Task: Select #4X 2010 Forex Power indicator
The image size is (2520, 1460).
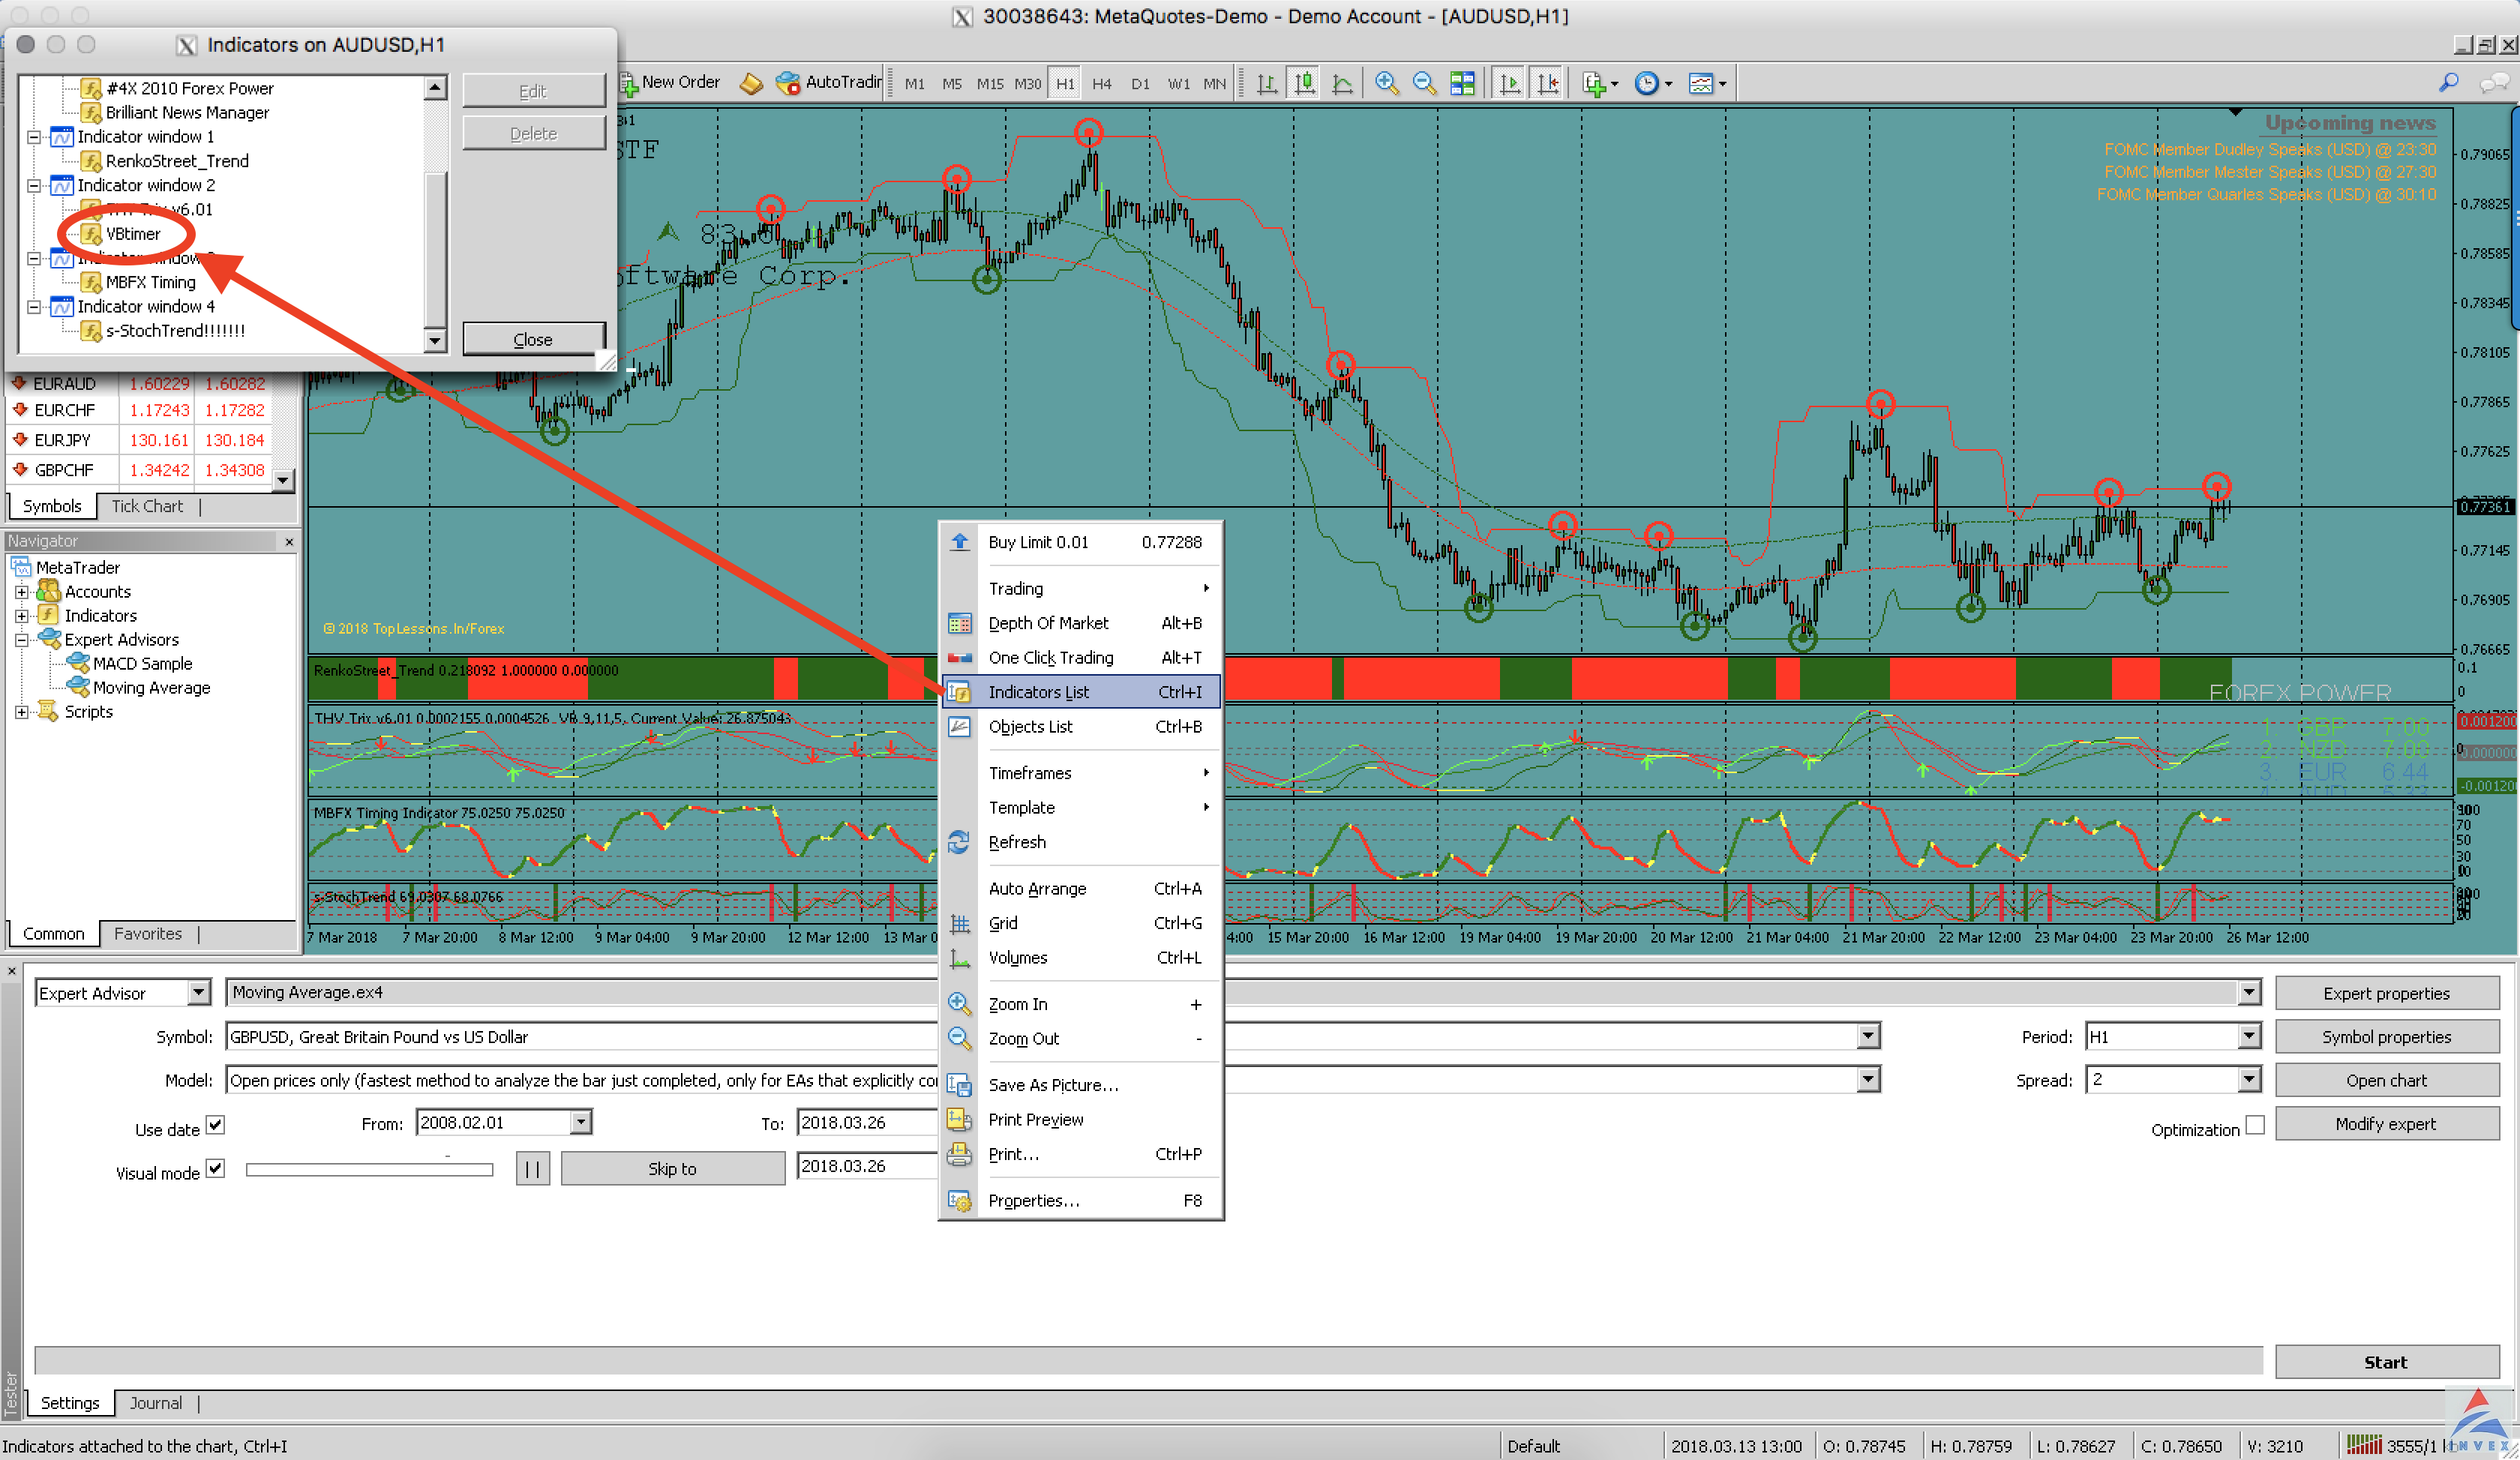Action: pyautogui.click(x=189, y=88)
